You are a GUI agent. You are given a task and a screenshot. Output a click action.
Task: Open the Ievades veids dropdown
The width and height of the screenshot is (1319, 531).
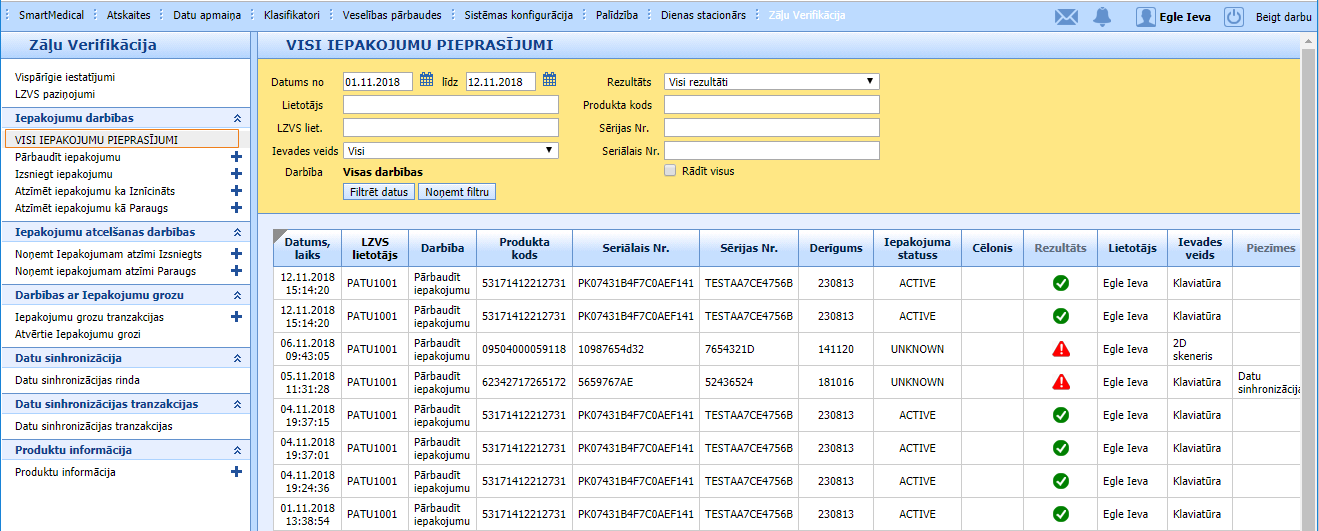pos(450,151)
